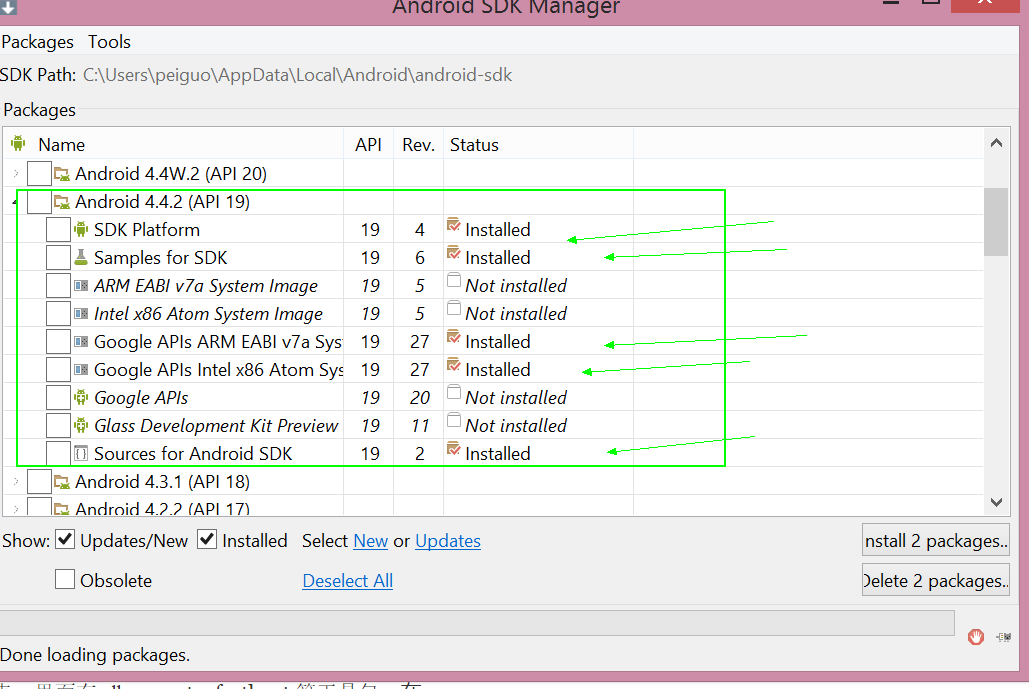Open the Packages menu

37,42
